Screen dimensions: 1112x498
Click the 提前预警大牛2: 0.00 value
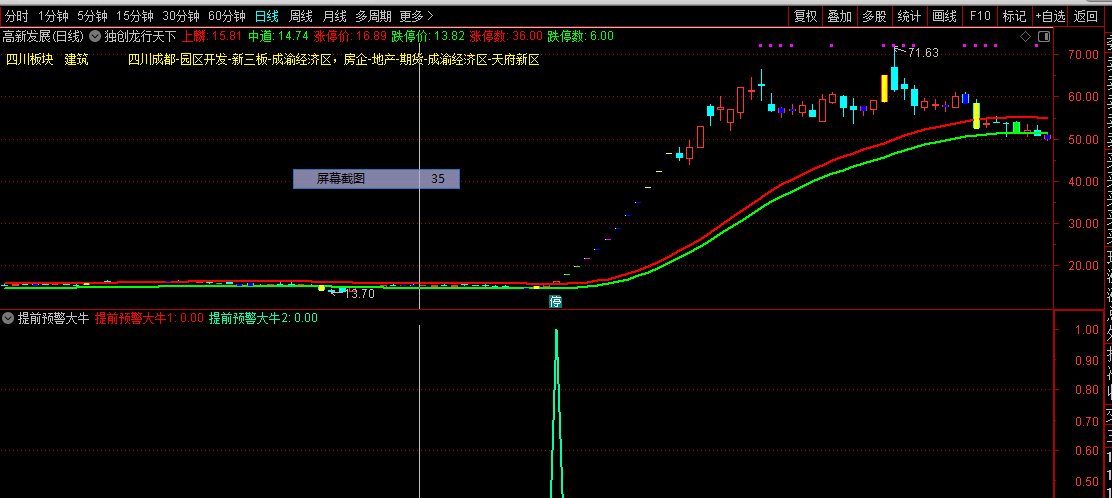[263, 319]
